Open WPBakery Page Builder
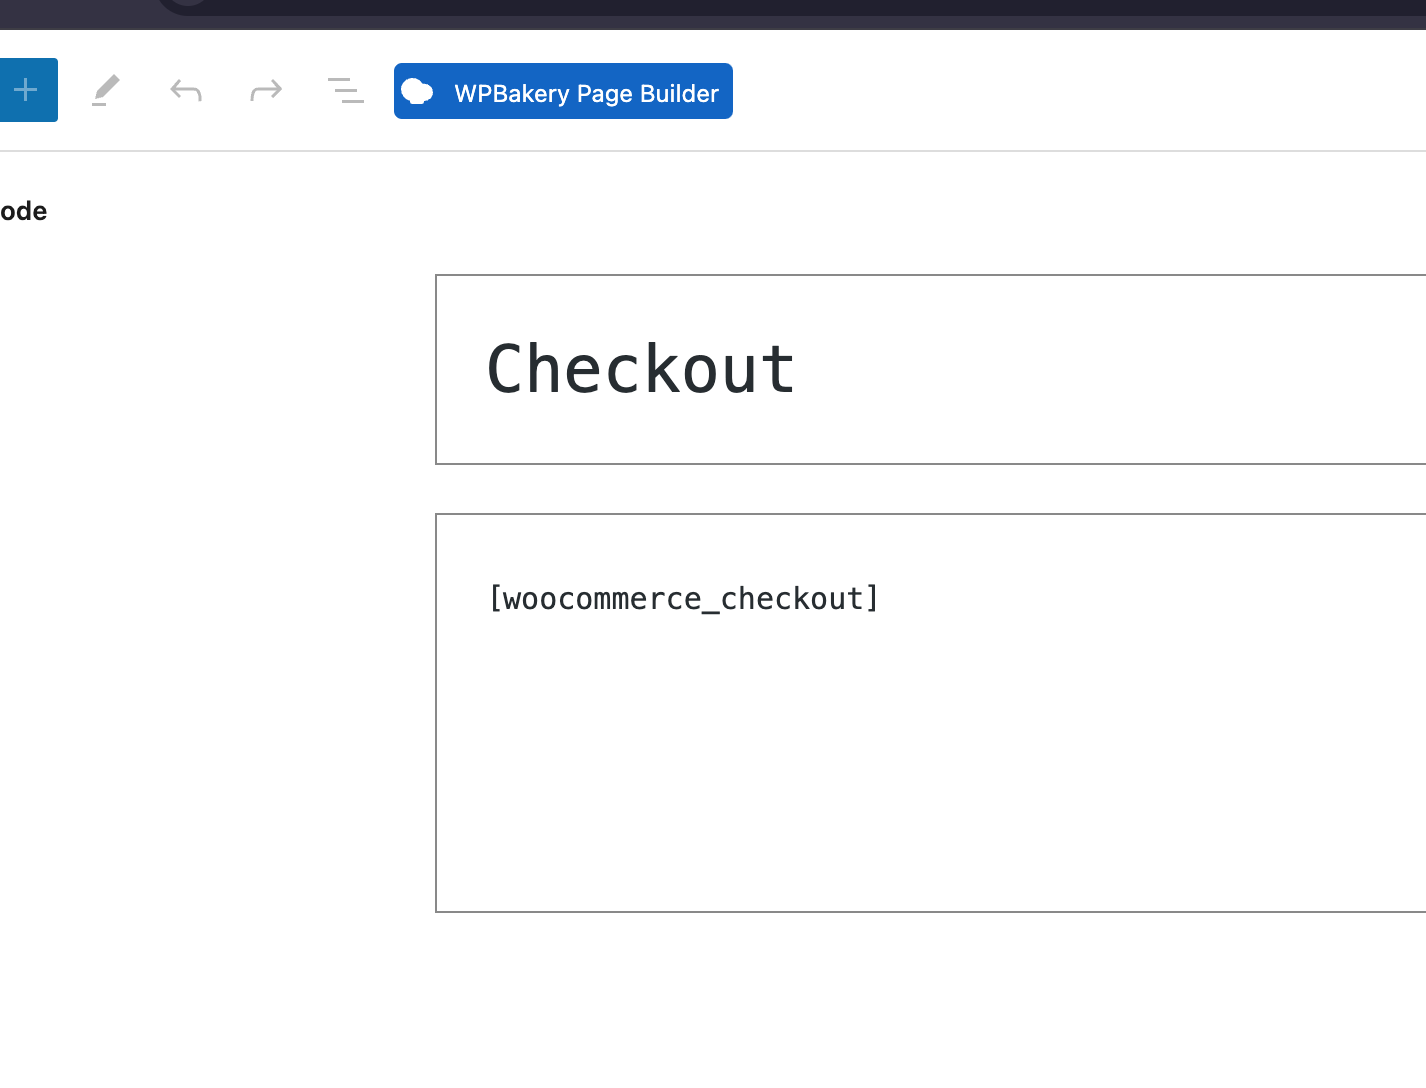Viewport: 1426px width, 1088px height. coord(563,91)
